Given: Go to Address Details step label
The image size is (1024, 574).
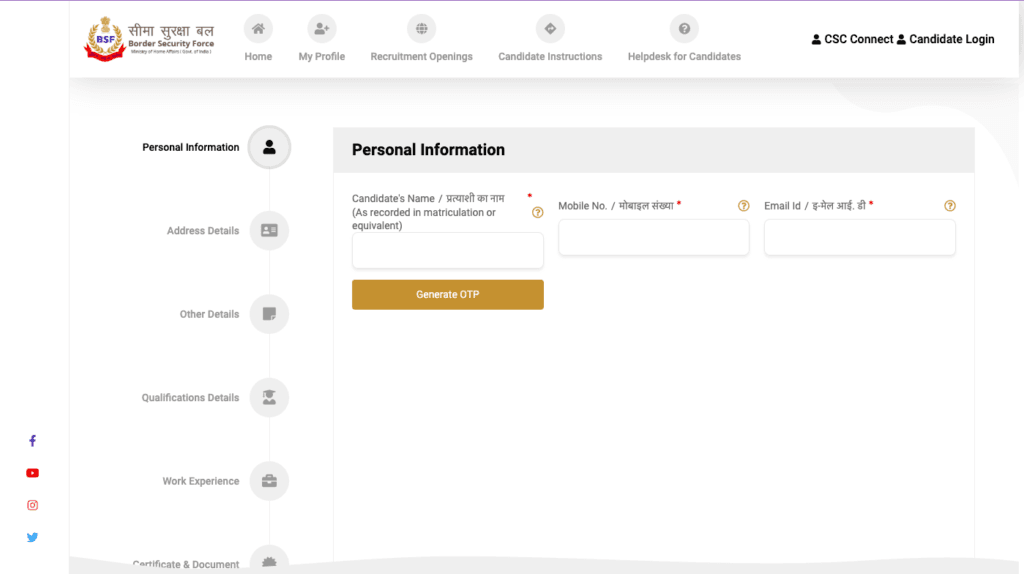Looking at the screenshot, I should pyautogui.click(x=203, y=231).
